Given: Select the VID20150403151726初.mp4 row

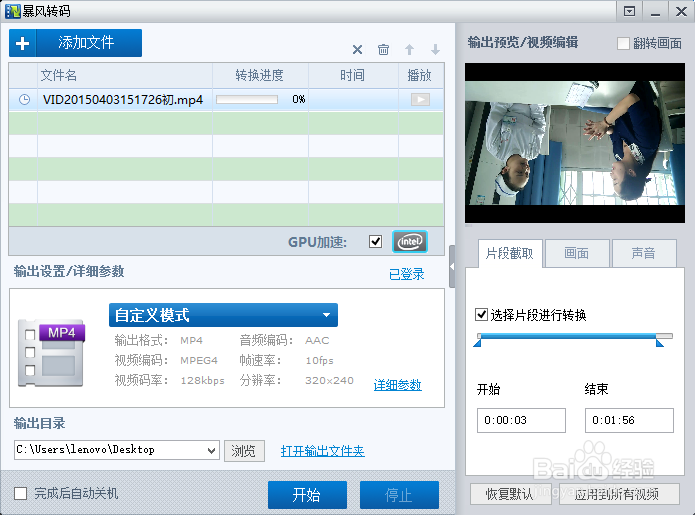Looking at the screenshot, I should coord(226,100).
